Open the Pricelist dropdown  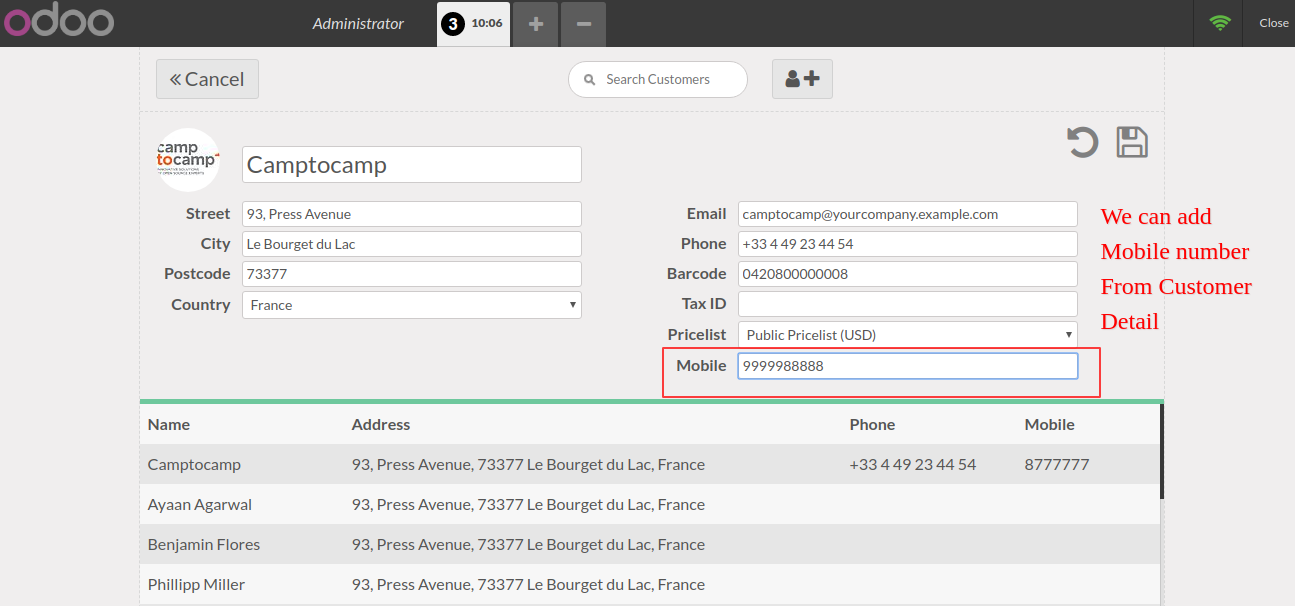point(908,335)
